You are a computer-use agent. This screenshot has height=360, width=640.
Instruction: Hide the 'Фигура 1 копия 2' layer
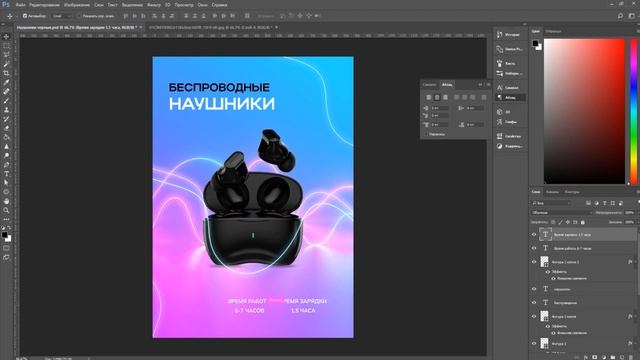(534, 262)
